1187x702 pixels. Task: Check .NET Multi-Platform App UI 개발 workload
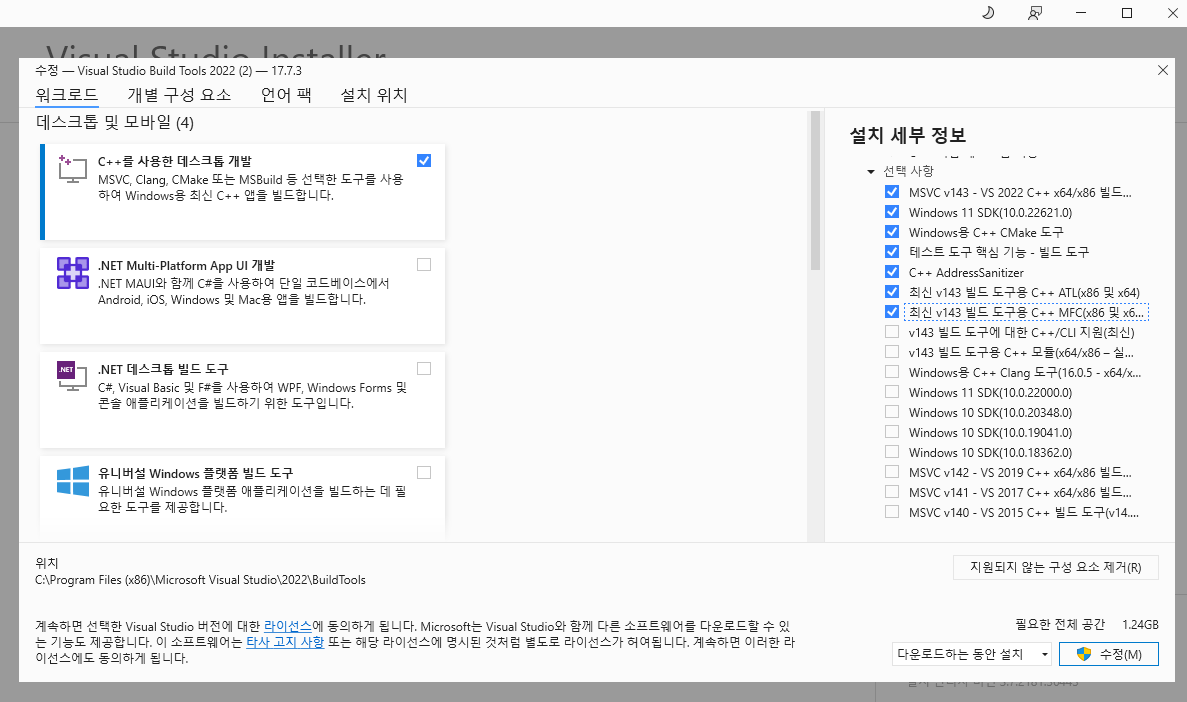click(424, 264)
